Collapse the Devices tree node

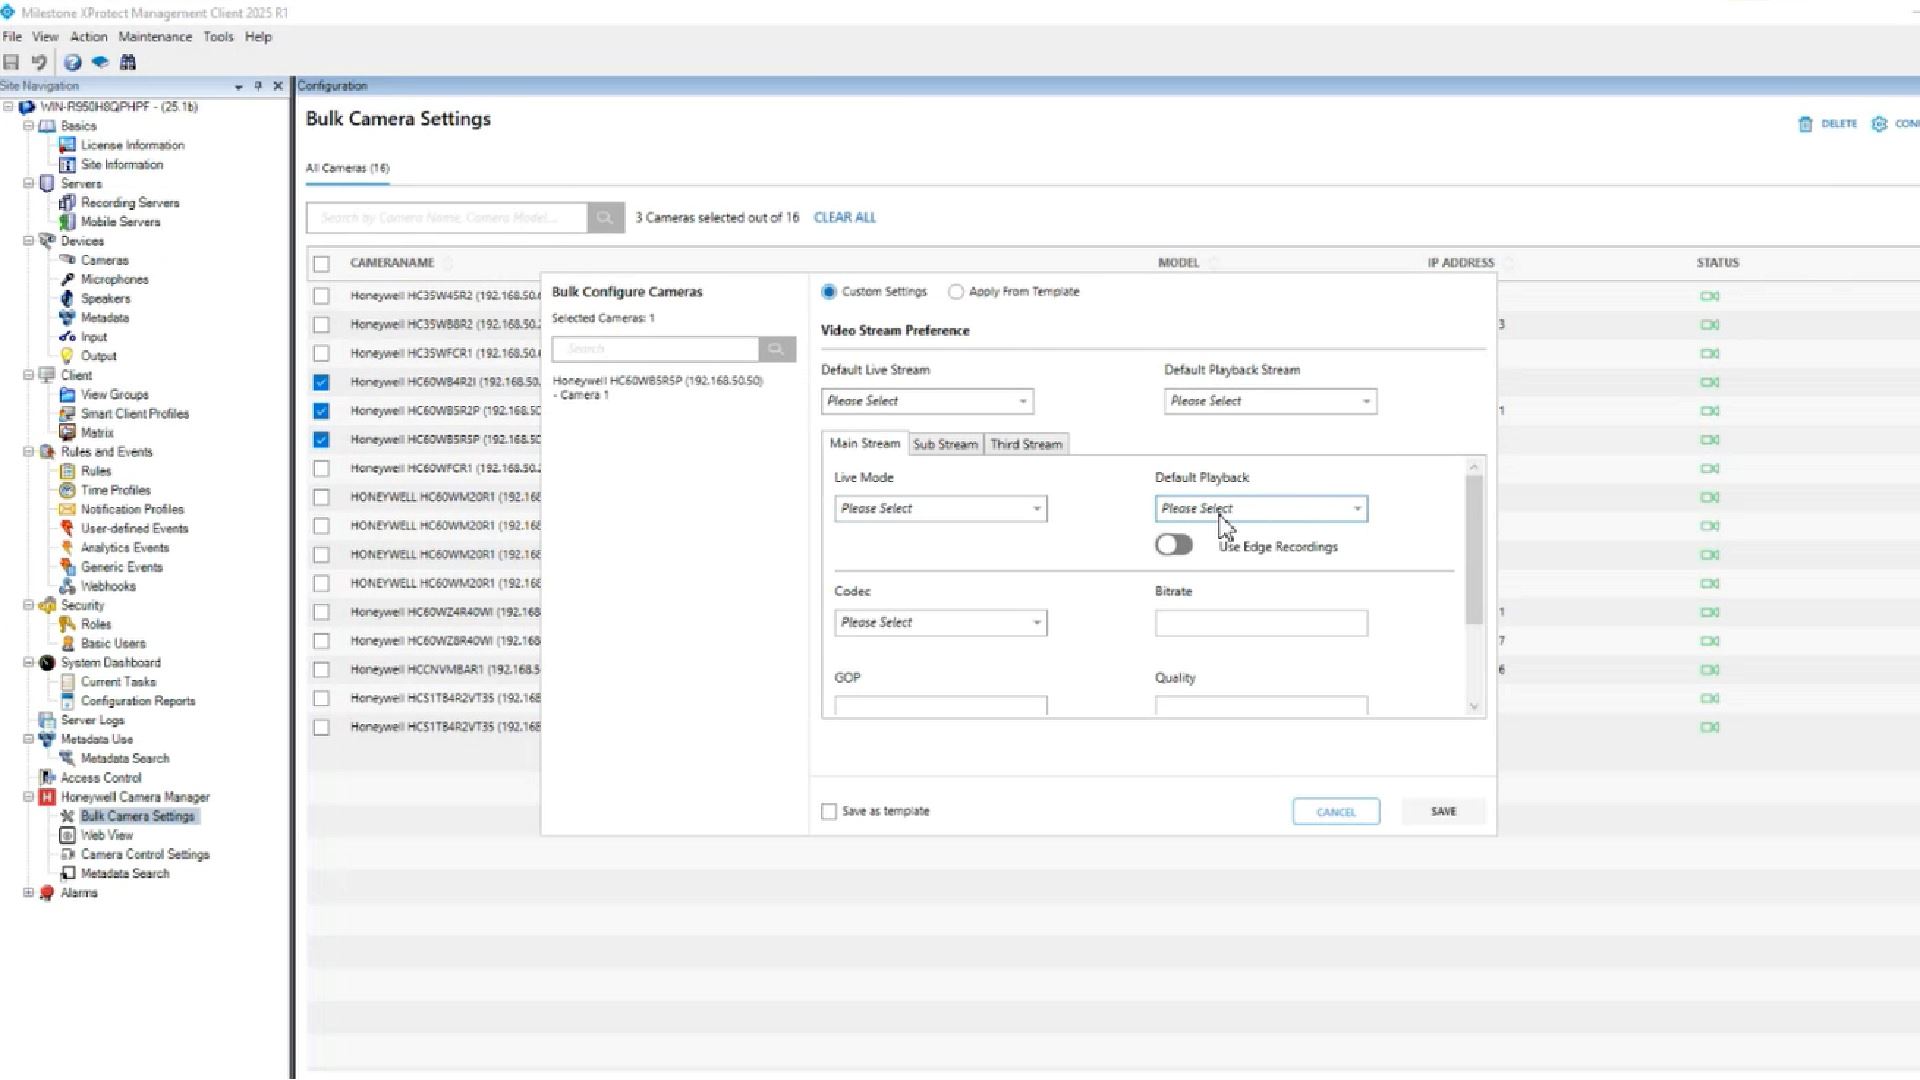click(29, 241)
